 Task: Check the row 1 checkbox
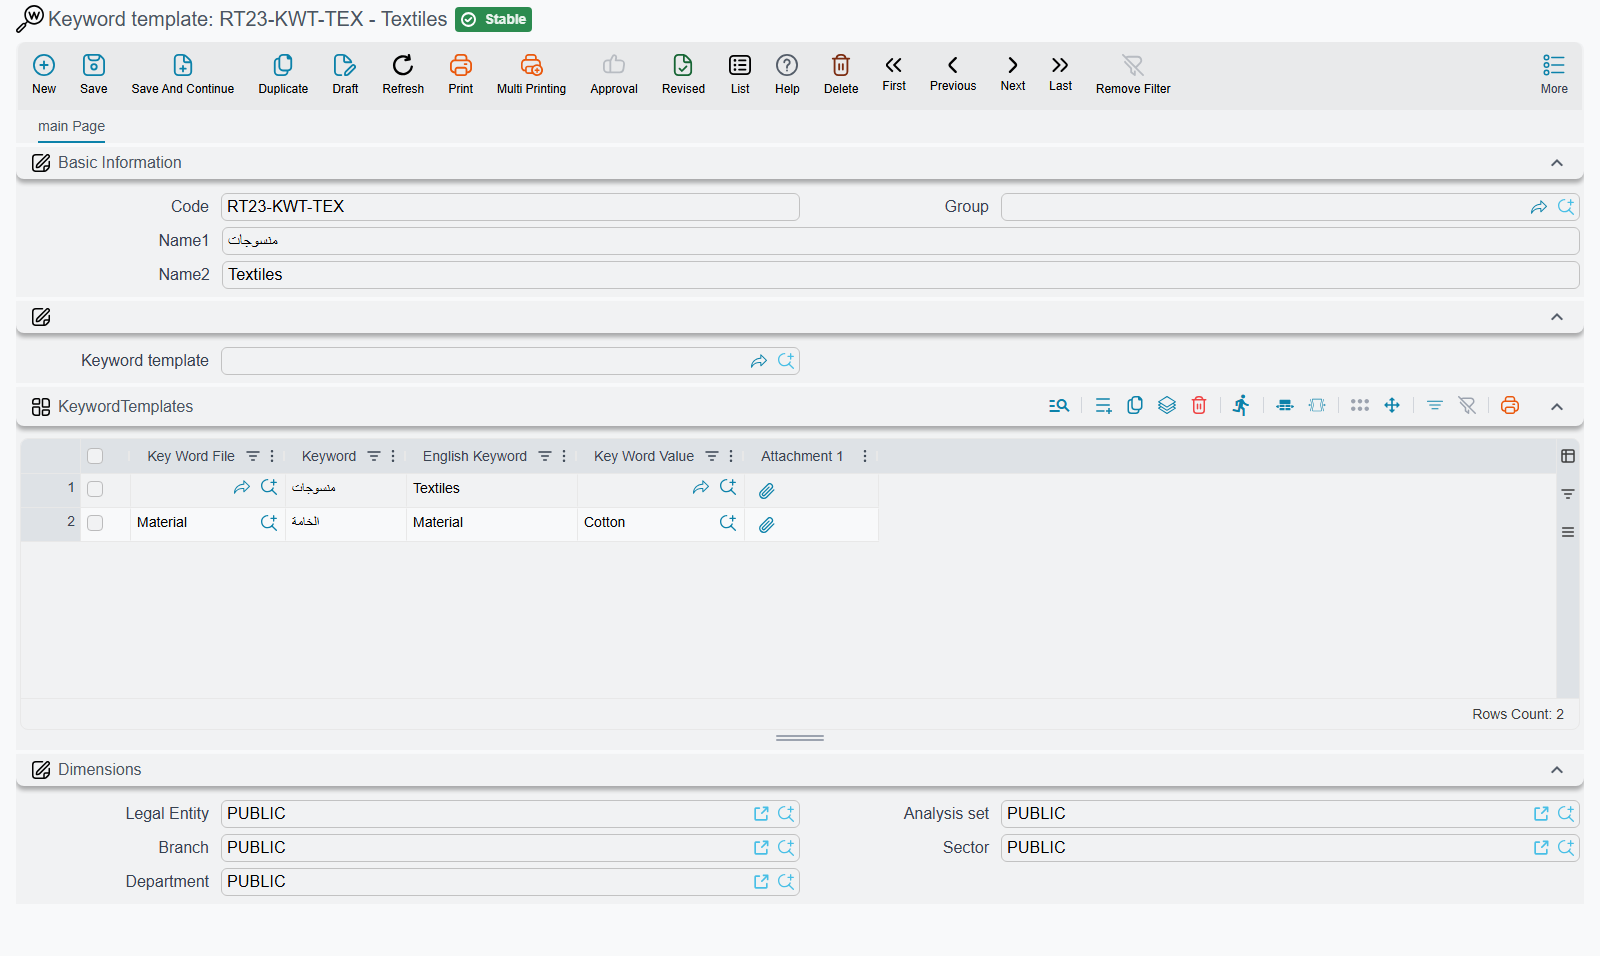point(95,489)
